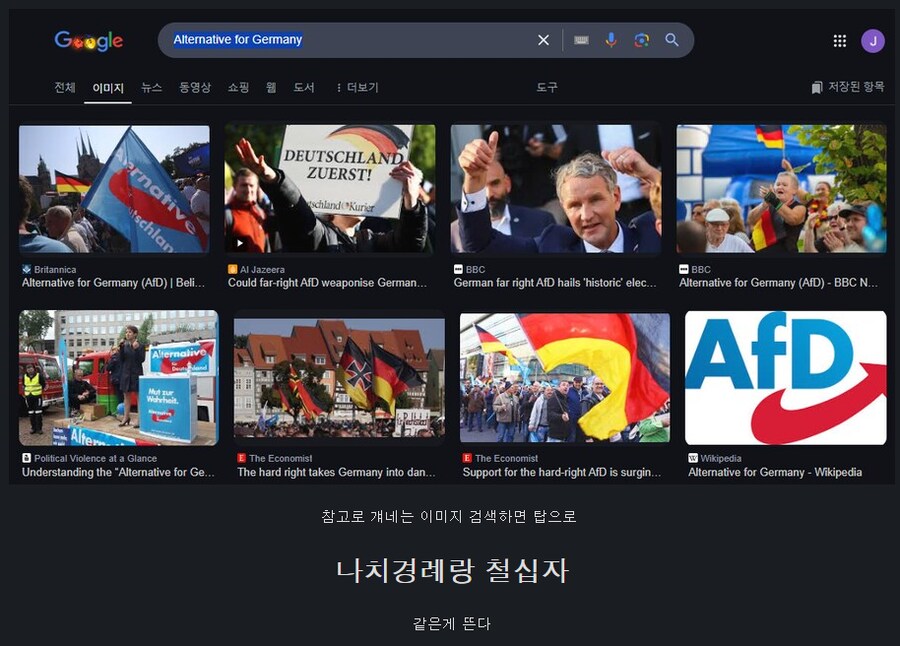This screenshot has width=900, height=646.
Task: Open the on-screen keyboard input tool
Action: tap(581, 40)
